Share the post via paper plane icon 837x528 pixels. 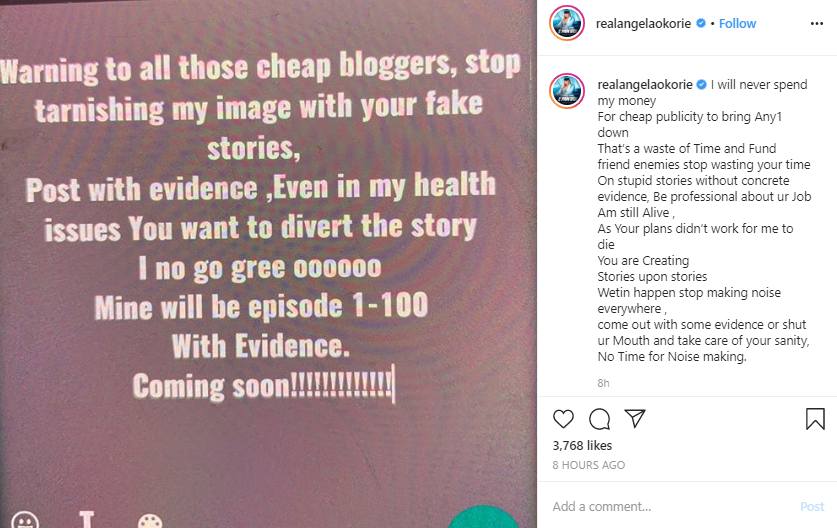[635, 418]
